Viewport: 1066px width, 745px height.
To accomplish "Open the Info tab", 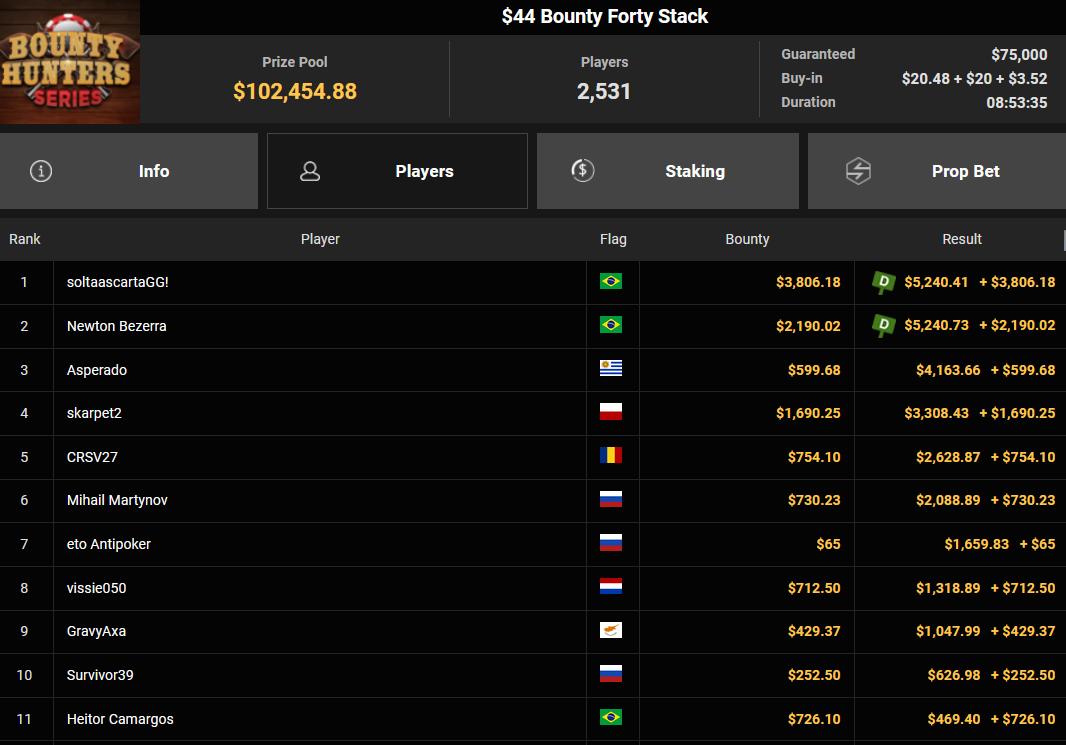I will [128, 171].
